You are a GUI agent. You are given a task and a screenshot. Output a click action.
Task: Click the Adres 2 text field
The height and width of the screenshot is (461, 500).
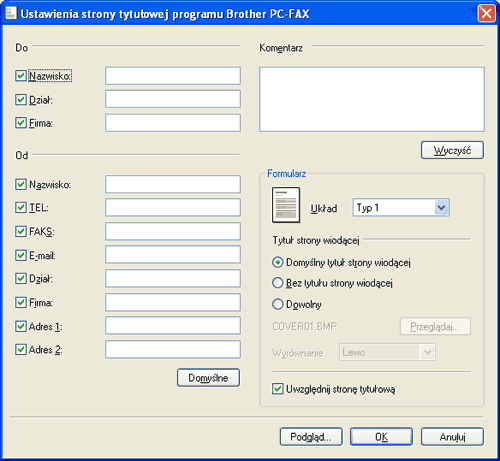click(173, 349)
